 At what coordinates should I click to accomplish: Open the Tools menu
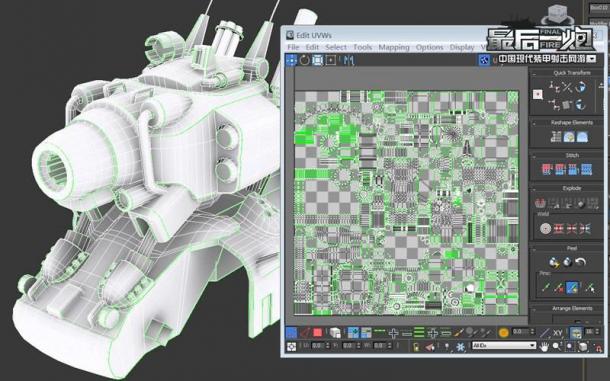362,47
